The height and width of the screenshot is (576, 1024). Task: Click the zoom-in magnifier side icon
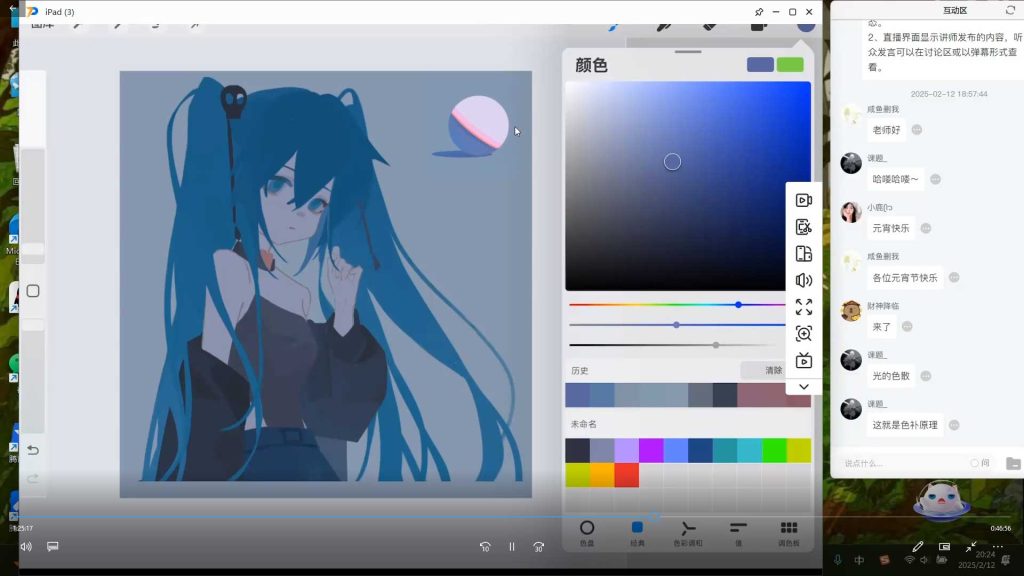(804, 334)
